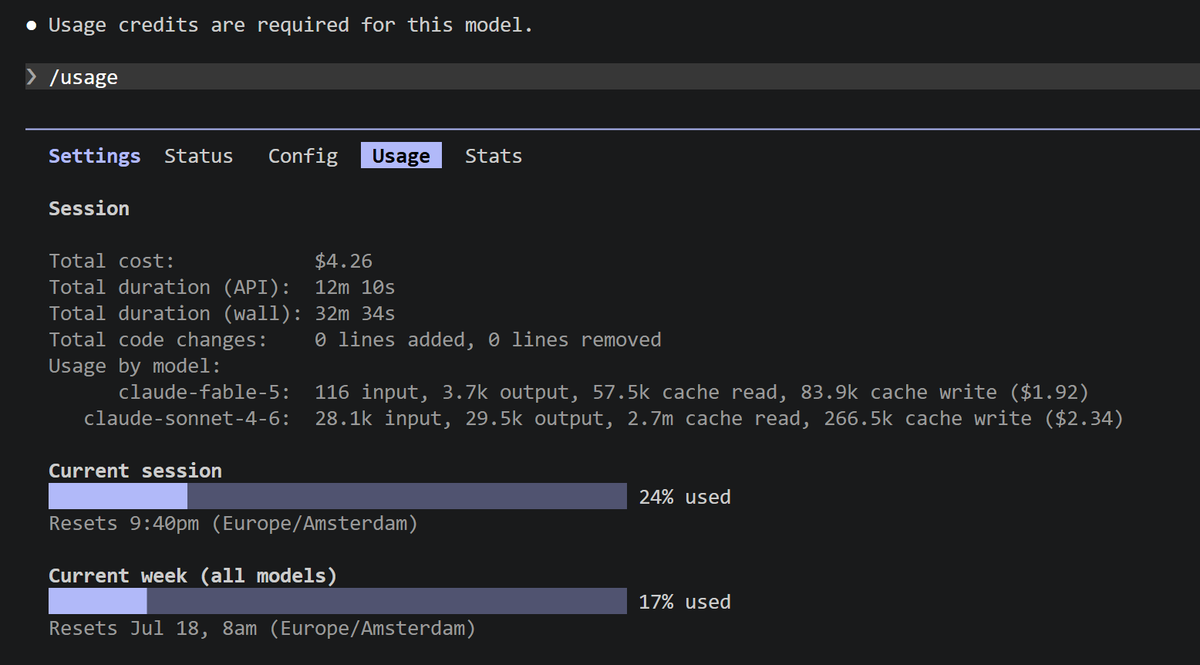Click the "Usage by model:" label
This screenshot has width=1200, height=665.
tap(135, 366)
